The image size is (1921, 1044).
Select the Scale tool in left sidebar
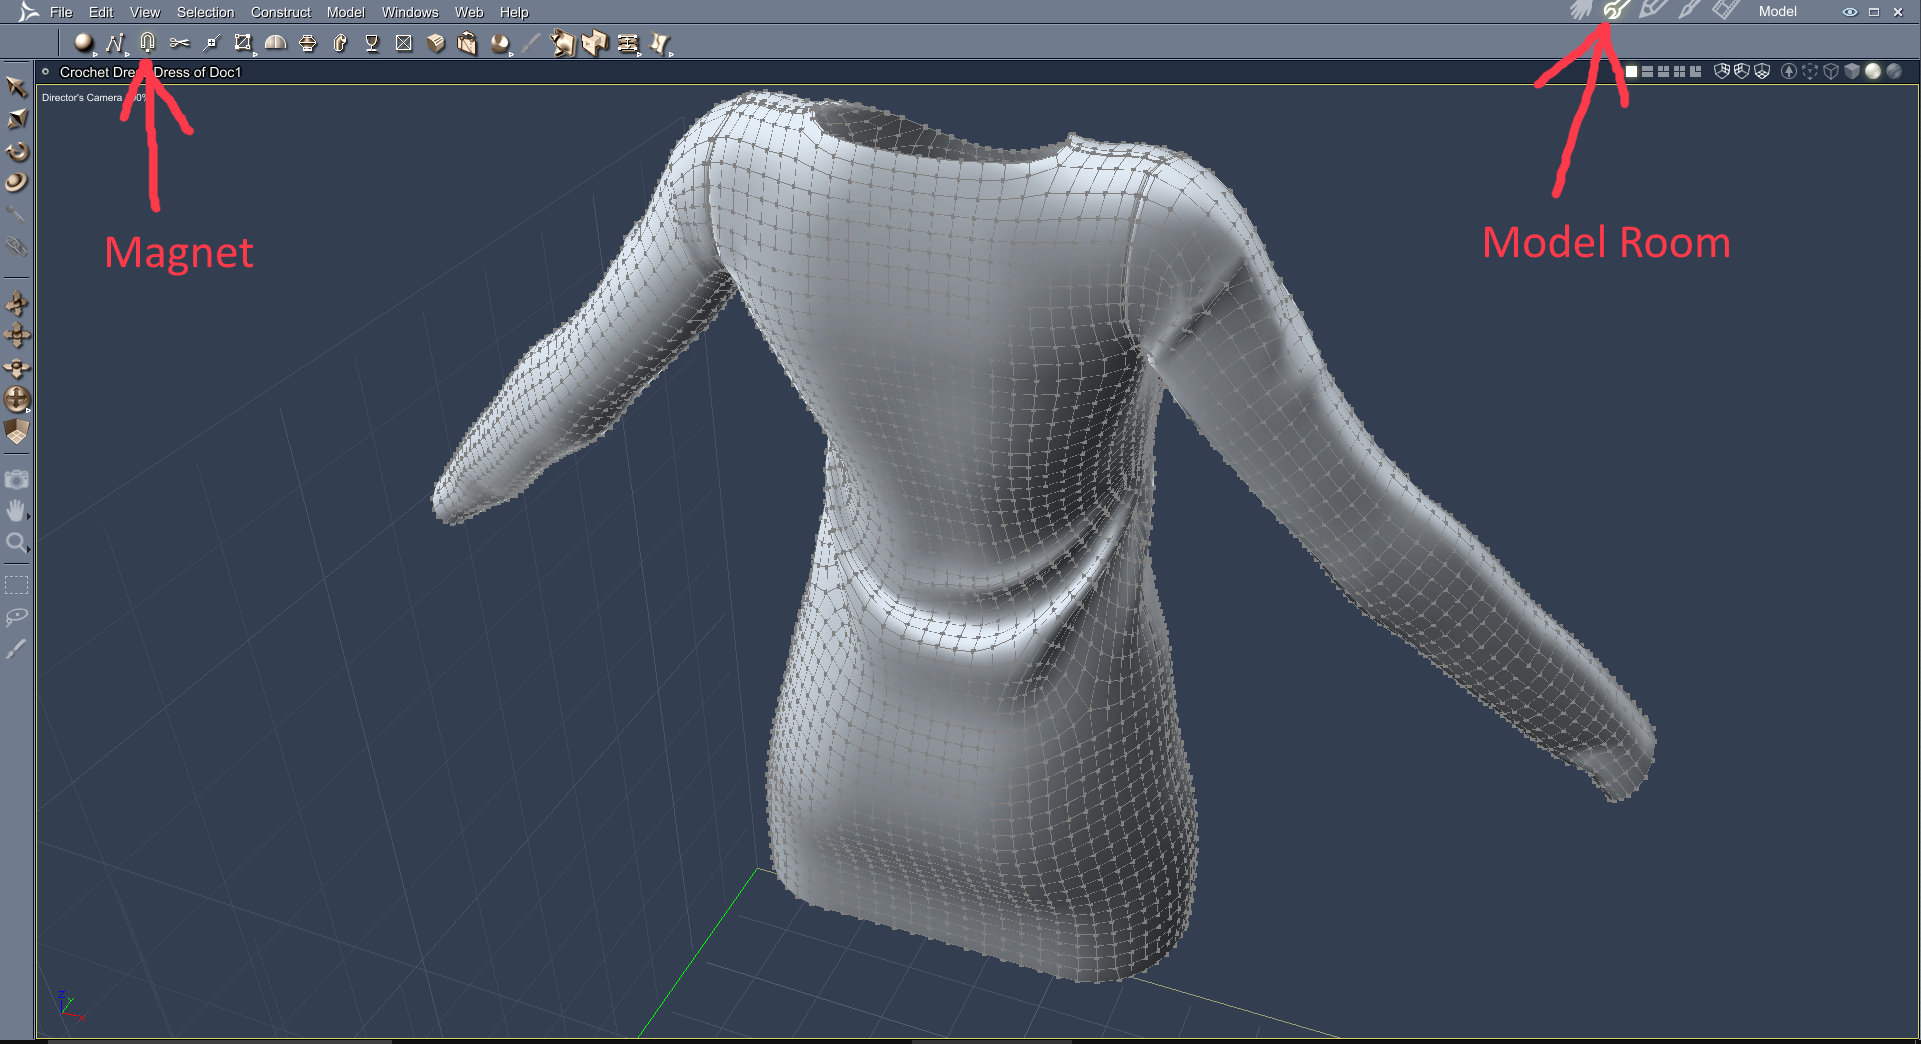pyautogui.click(x=16, y=119)
